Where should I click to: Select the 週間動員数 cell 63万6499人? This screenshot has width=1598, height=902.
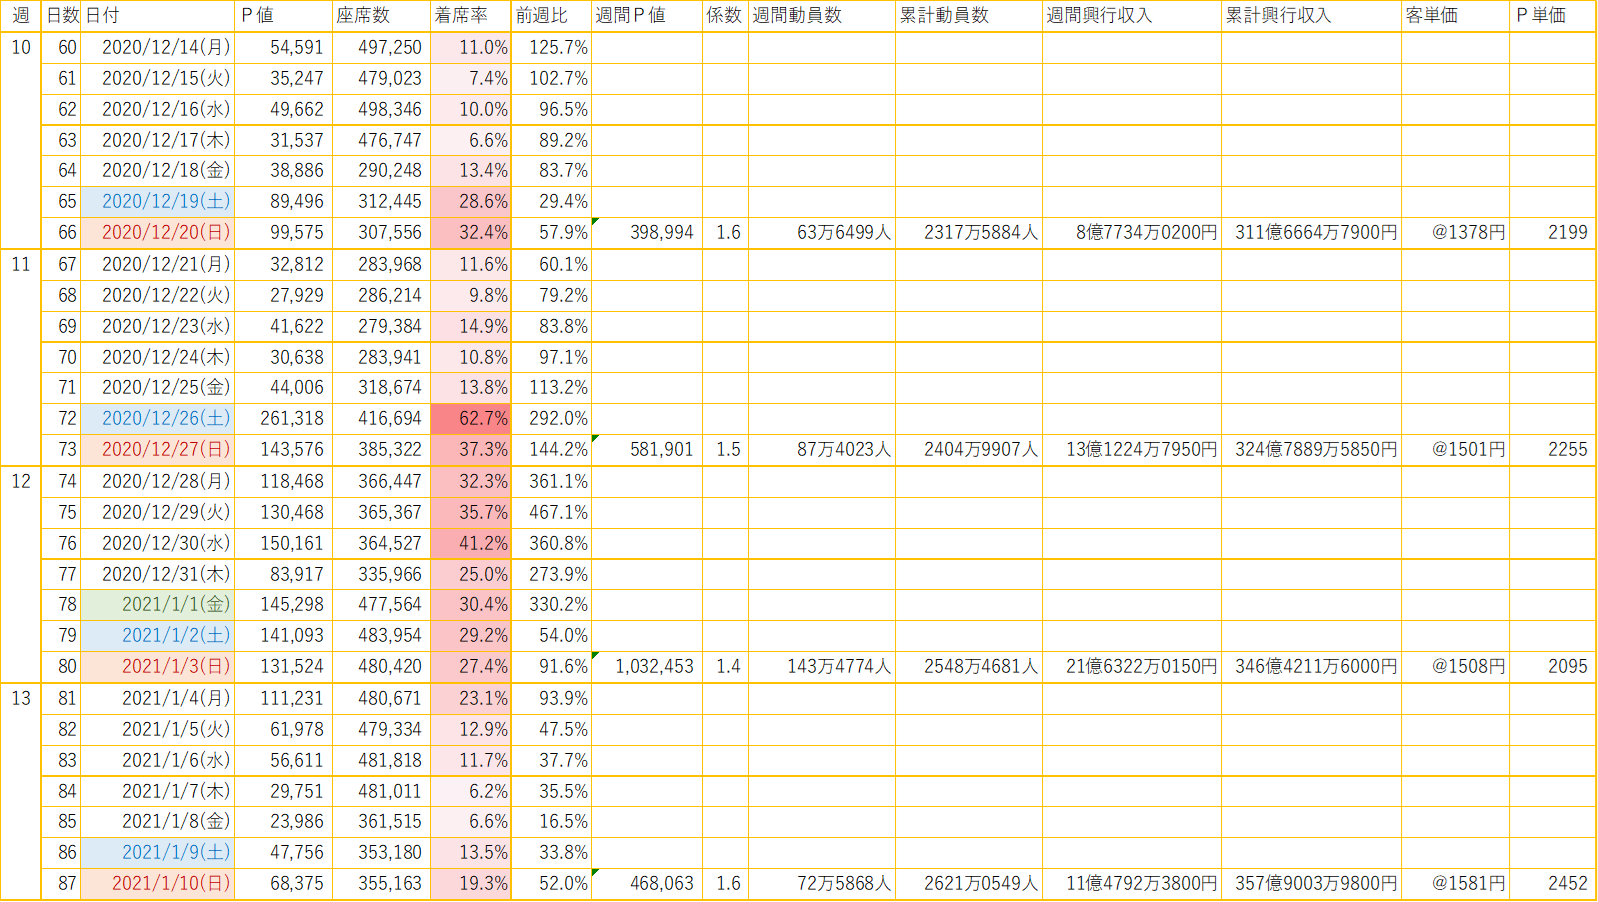click(822, 233)
